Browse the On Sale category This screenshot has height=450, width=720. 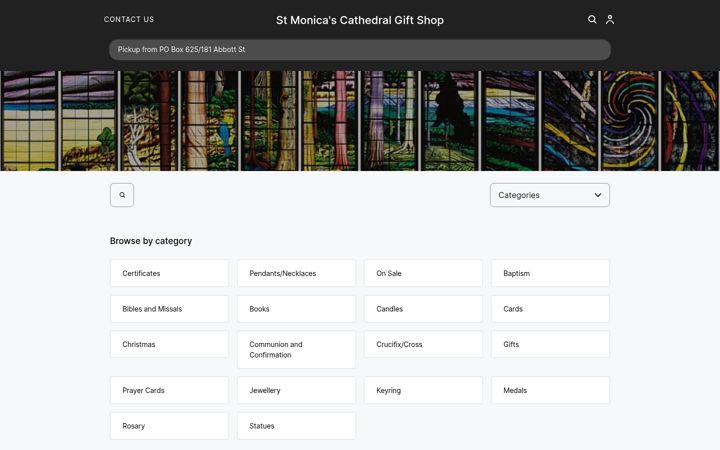[x=423, y=273]
